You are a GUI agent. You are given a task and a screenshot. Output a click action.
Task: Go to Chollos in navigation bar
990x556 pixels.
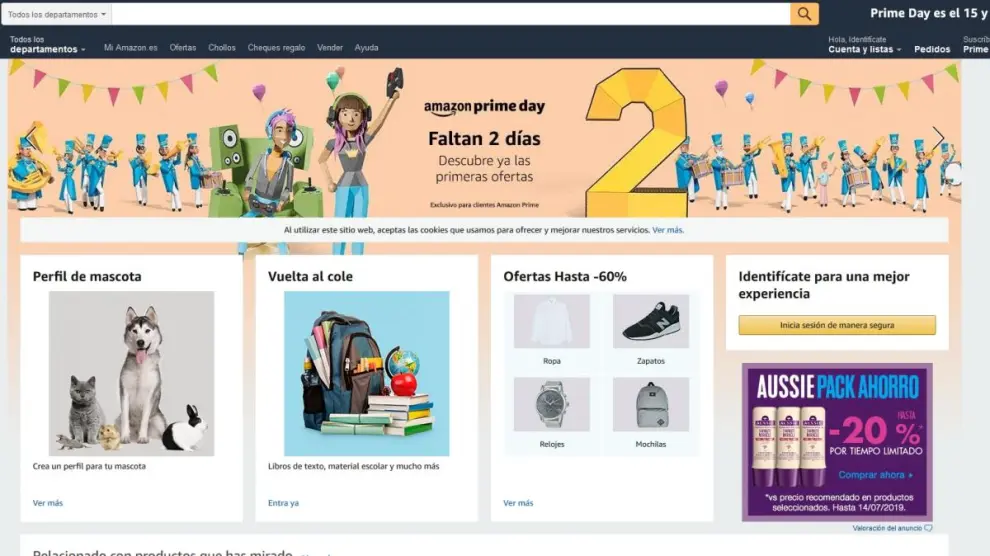click(x=222, y=48)
